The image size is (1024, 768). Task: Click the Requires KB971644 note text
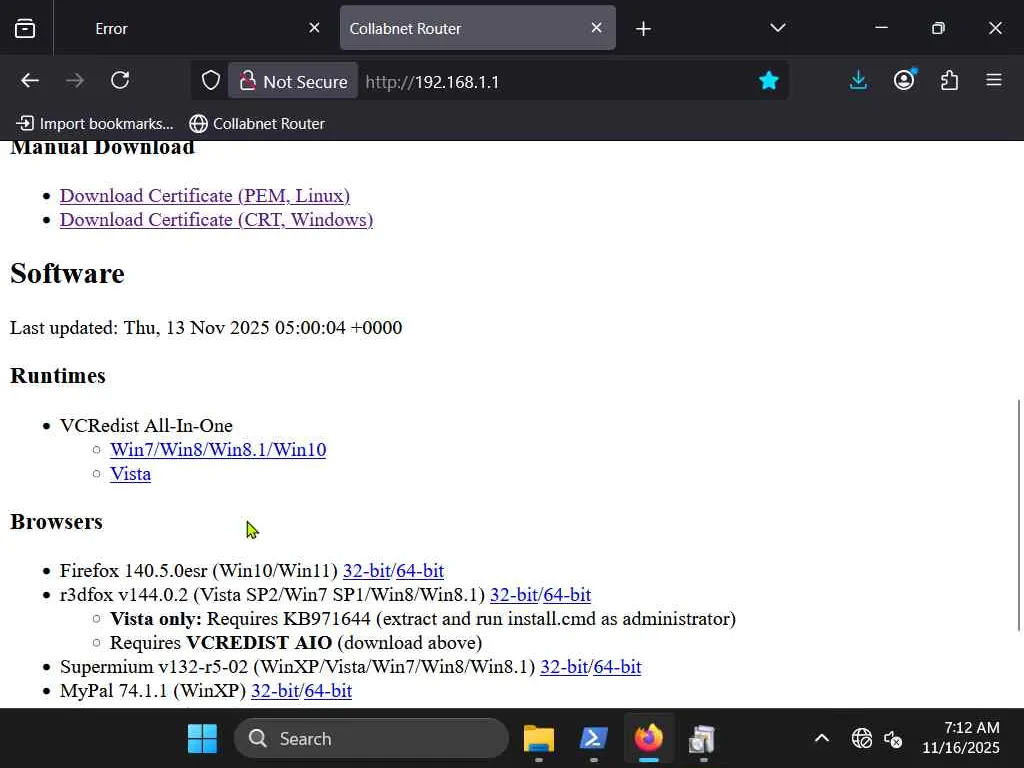[423, 618]
